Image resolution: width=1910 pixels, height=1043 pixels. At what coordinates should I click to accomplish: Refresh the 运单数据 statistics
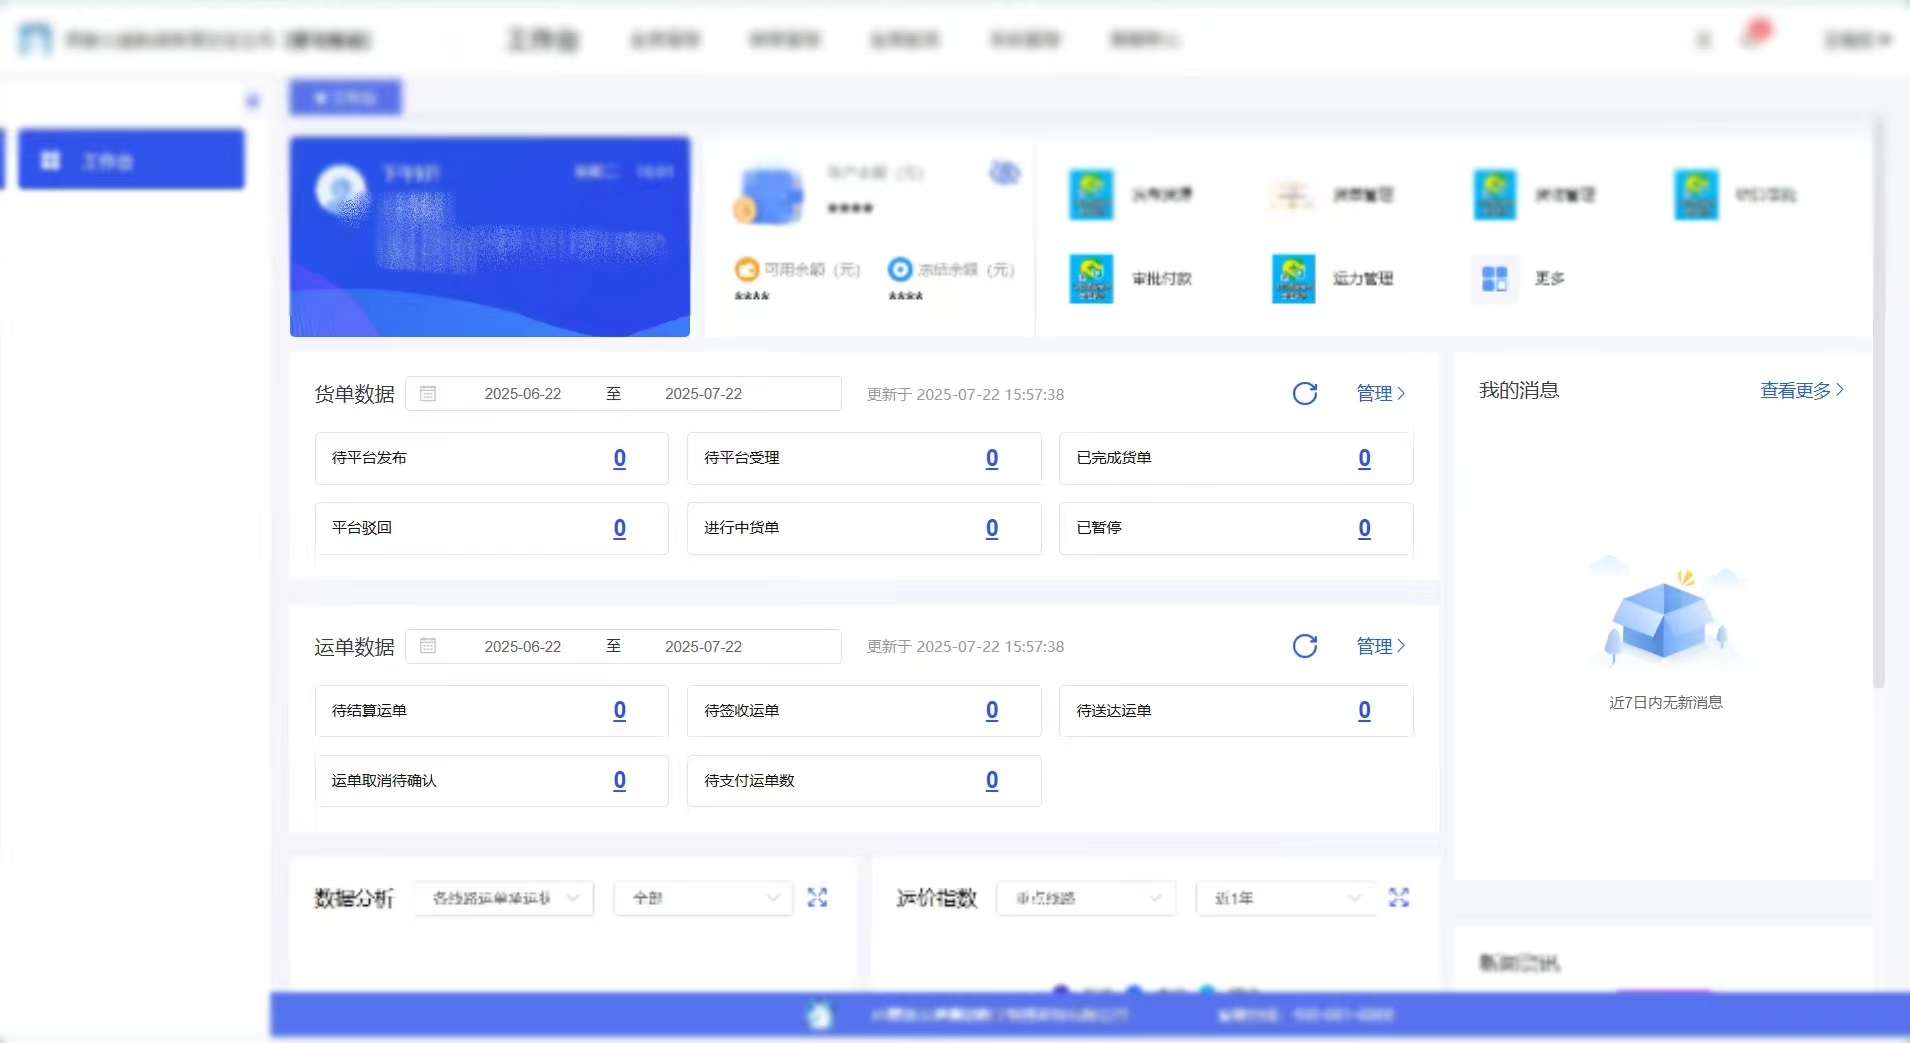coord(1304,646)
